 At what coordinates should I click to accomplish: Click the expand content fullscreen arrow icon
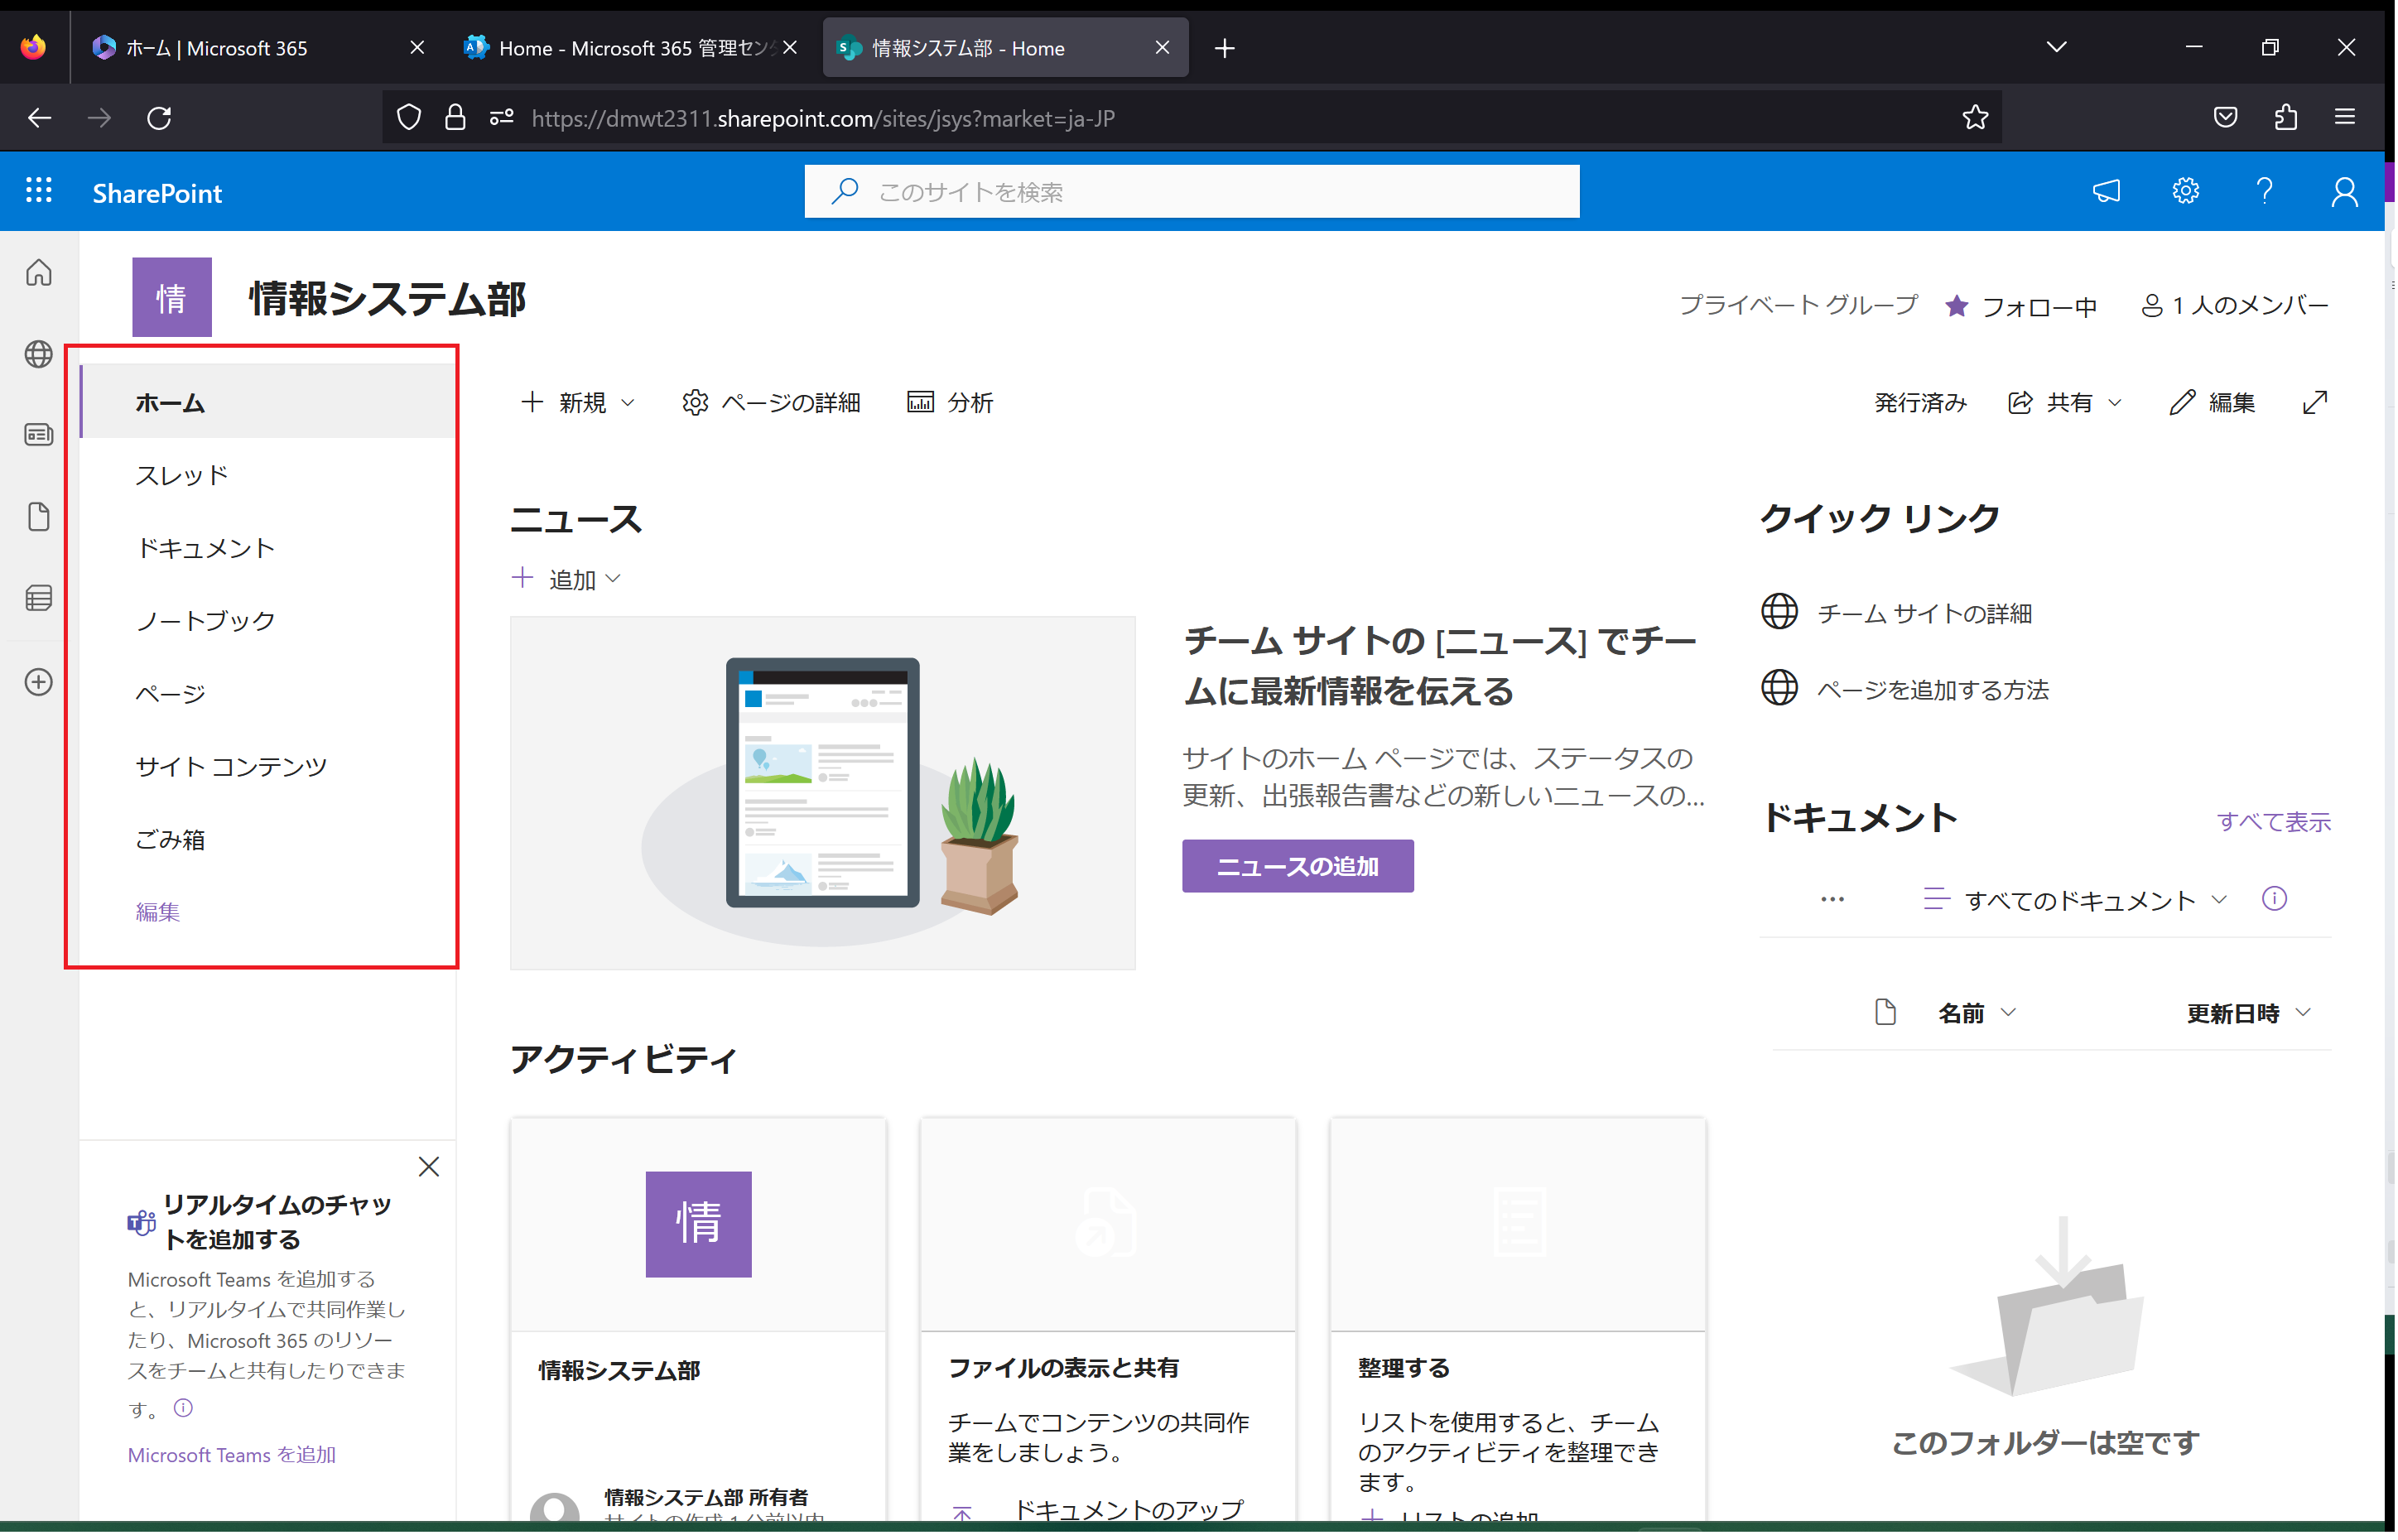coord(2314,402)
